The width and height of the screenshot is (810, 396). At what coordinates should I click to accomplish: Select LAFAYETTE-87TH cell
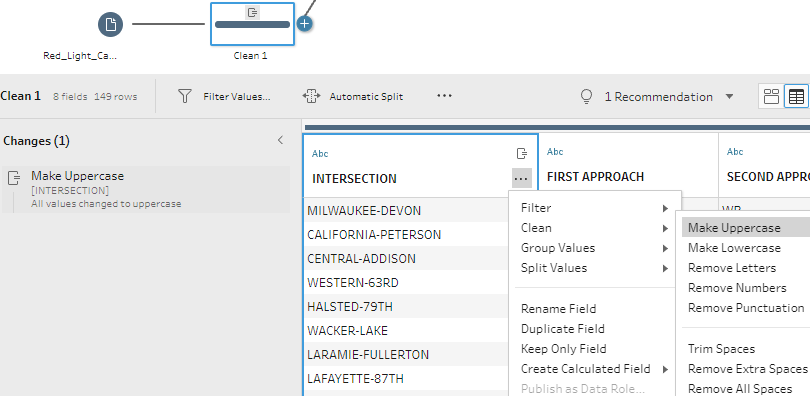coord(406,378)
